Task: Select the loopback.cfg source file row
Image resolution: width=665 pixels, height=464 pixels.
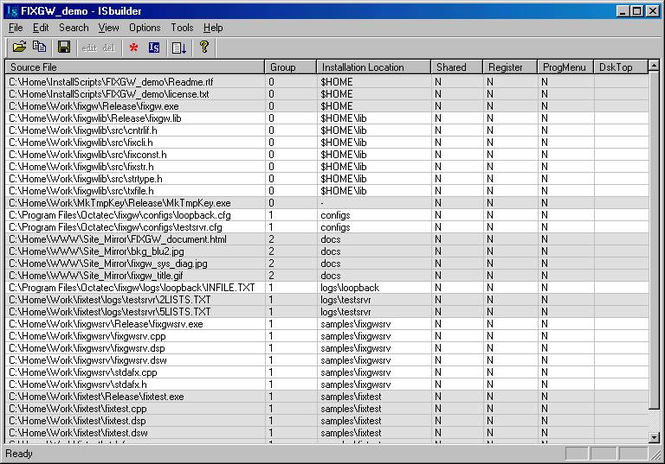Action: [x=327, y=215]
